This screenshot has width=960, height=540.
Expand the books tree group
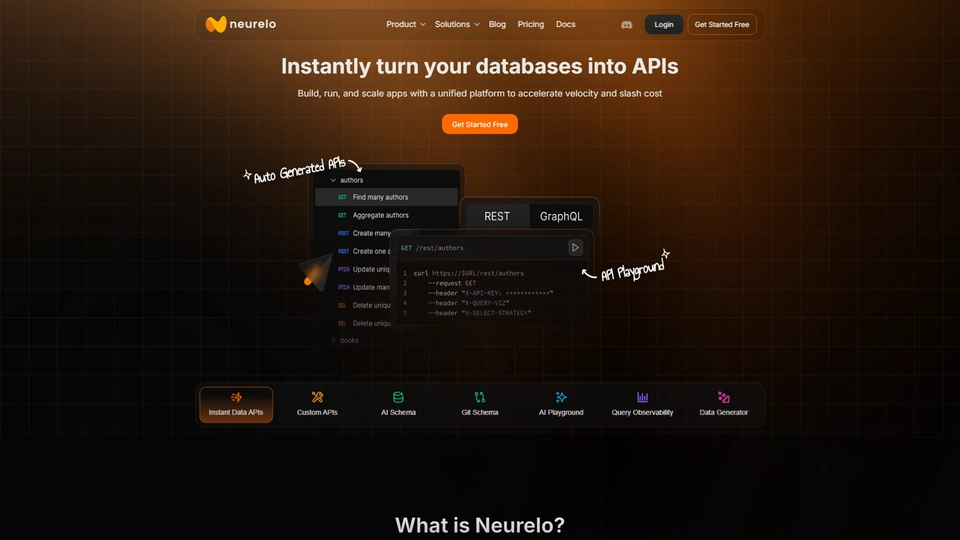click(x=333, y=340)
